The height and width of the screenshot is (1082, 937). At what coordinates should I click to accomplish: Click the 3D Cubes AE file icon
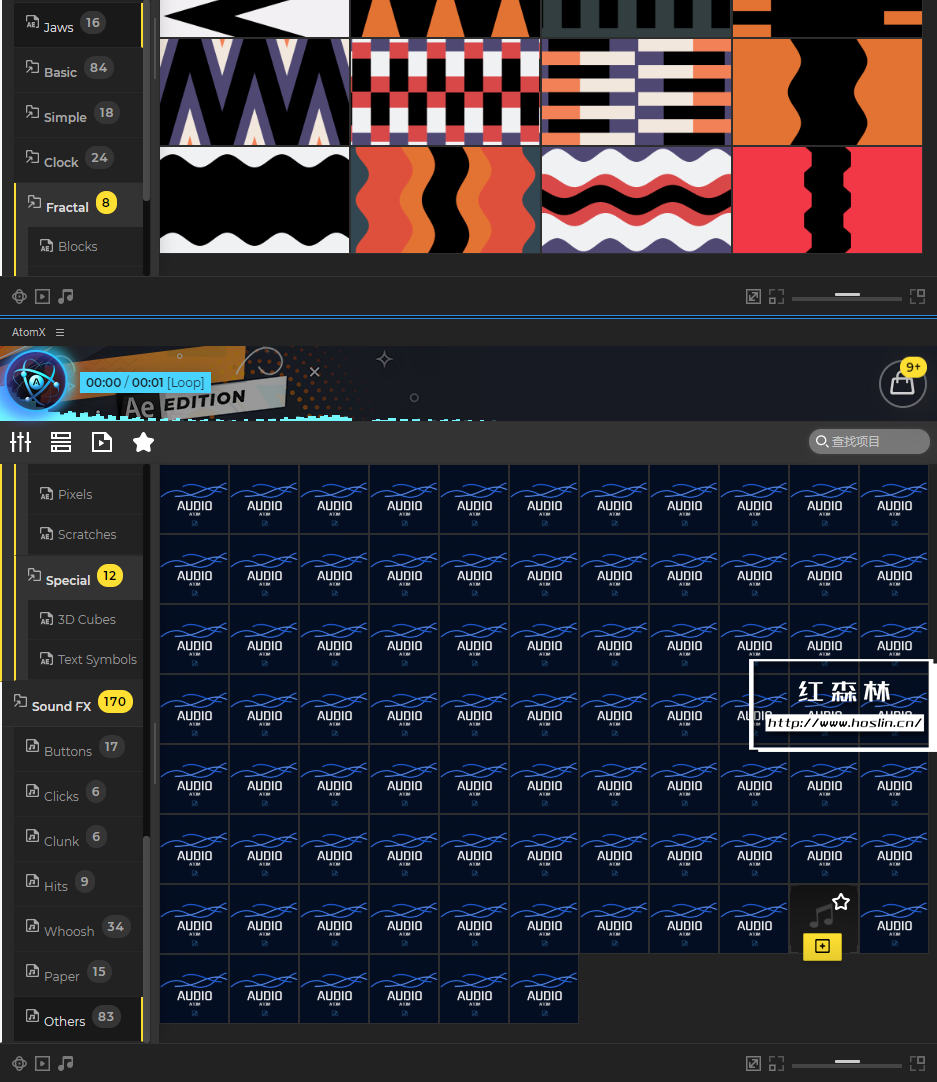(46, 619)
